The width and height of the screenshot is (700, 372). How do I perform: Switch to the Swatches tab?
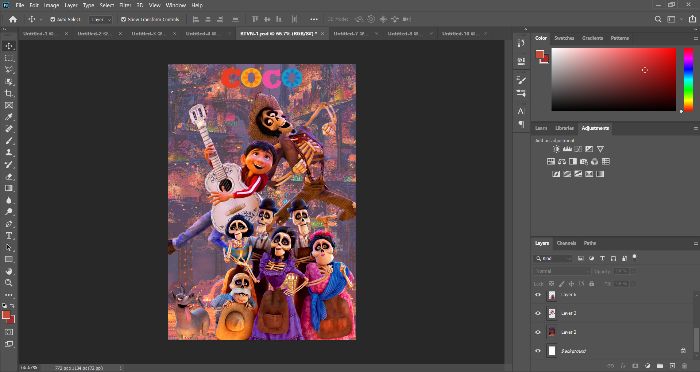[564, 38]
